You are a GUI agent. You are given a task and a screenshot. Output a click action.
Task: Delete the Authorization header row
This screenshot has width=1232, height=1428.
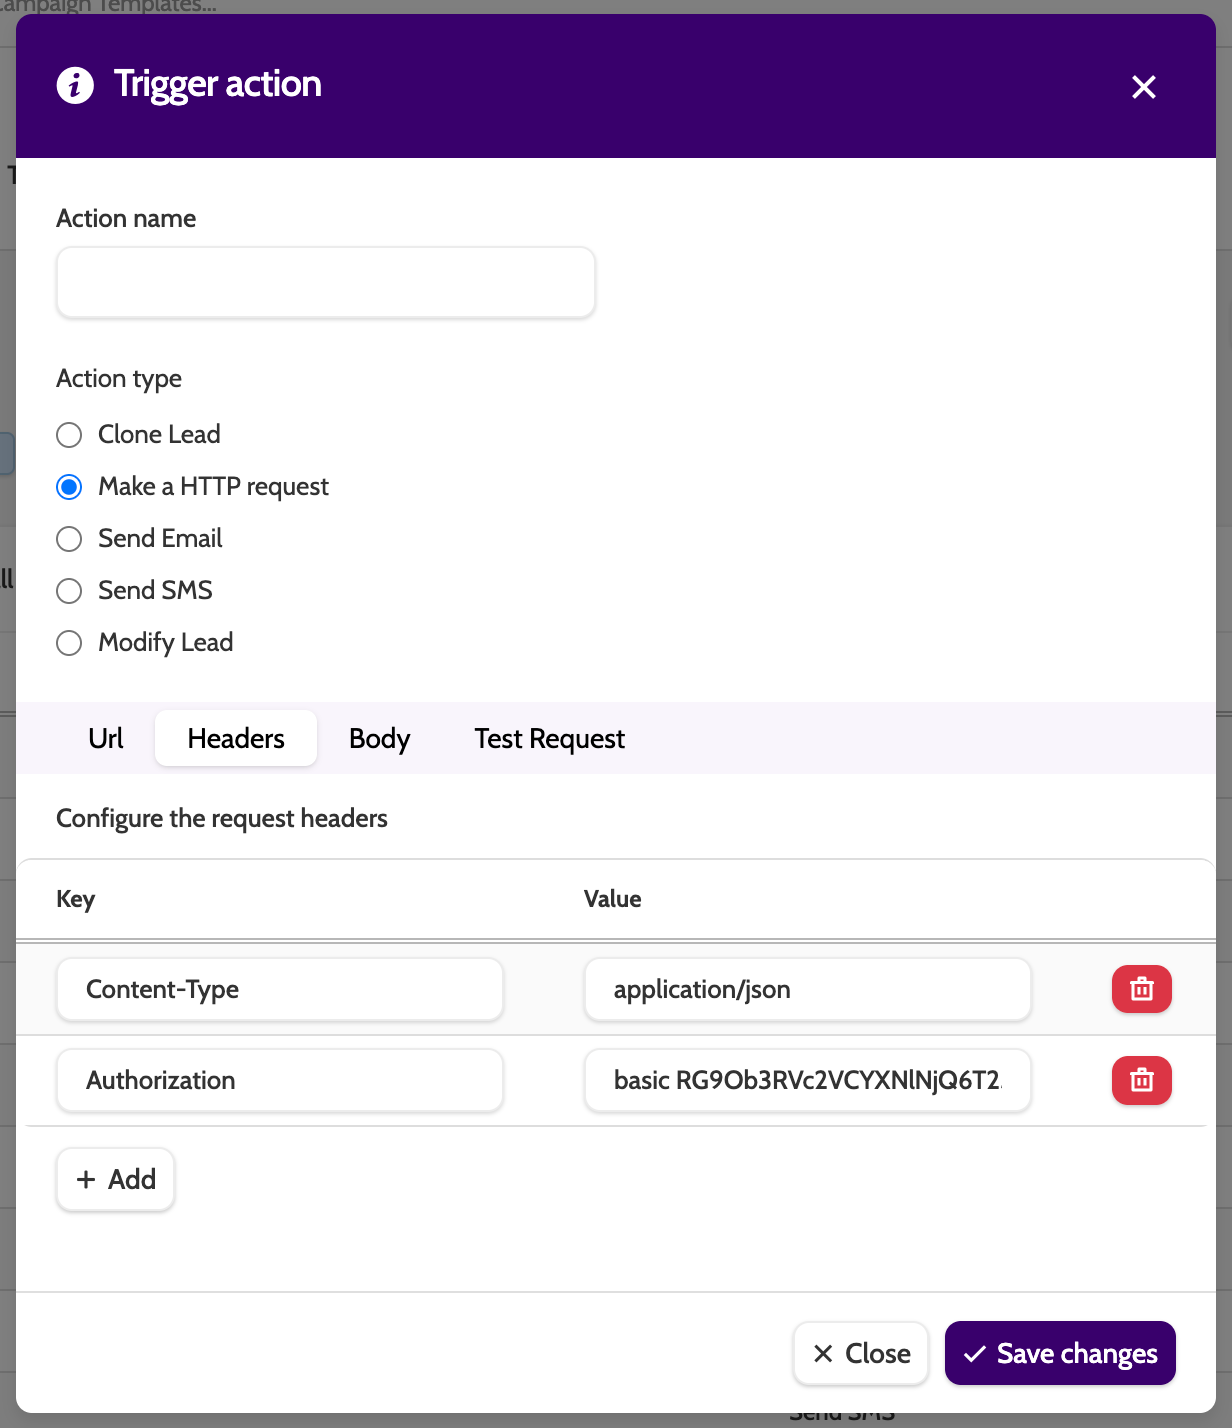click(x=1141, y=1080)
